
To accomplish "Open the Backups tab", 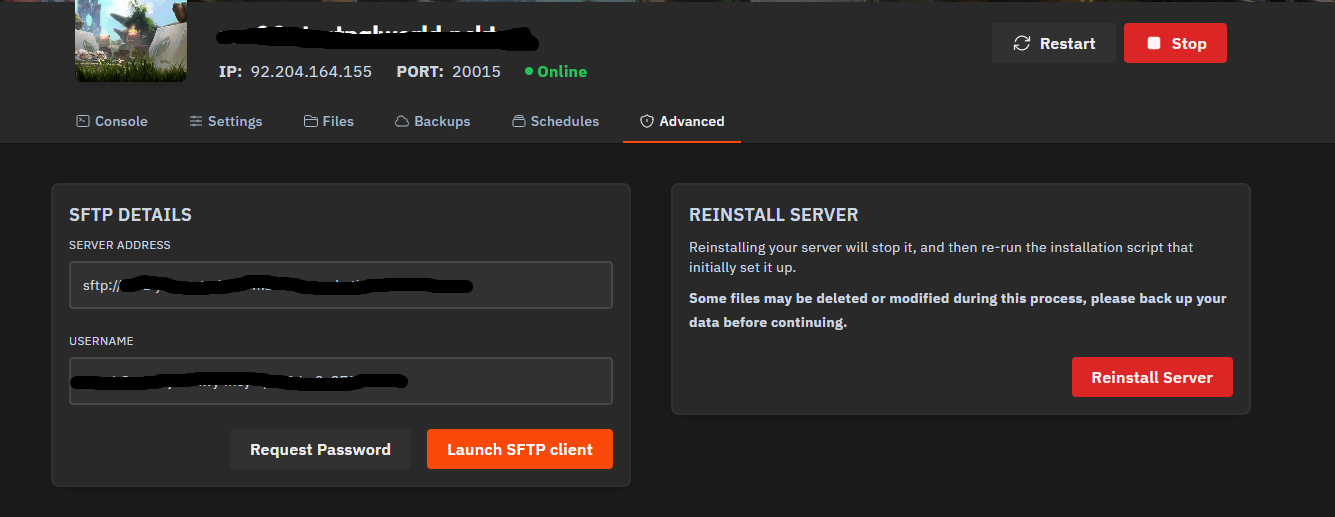I will (x=433, y=121).
